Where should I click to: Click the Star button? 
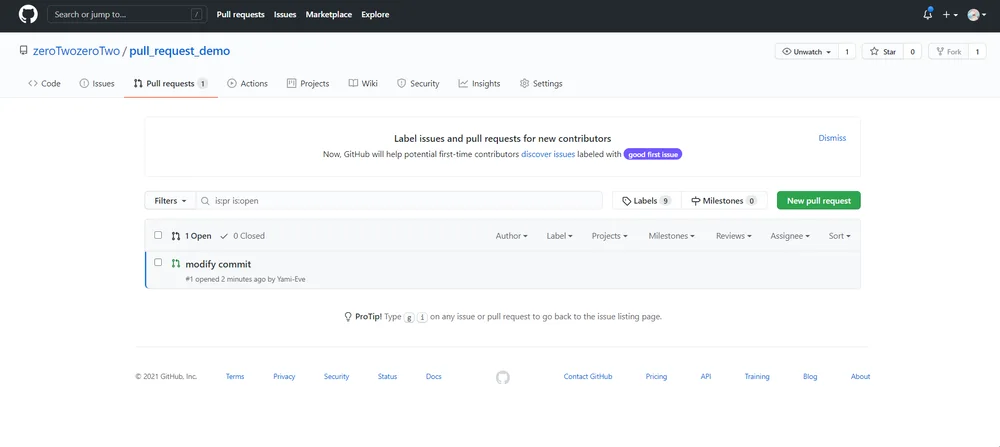(x=883, y=52)
